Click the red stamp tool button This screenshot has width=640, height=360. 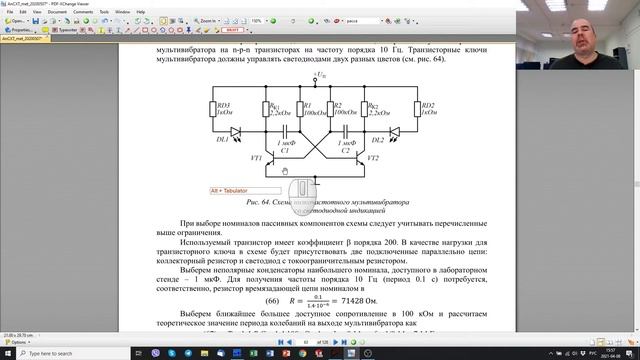pyautogui.click(x=232, y=30)
